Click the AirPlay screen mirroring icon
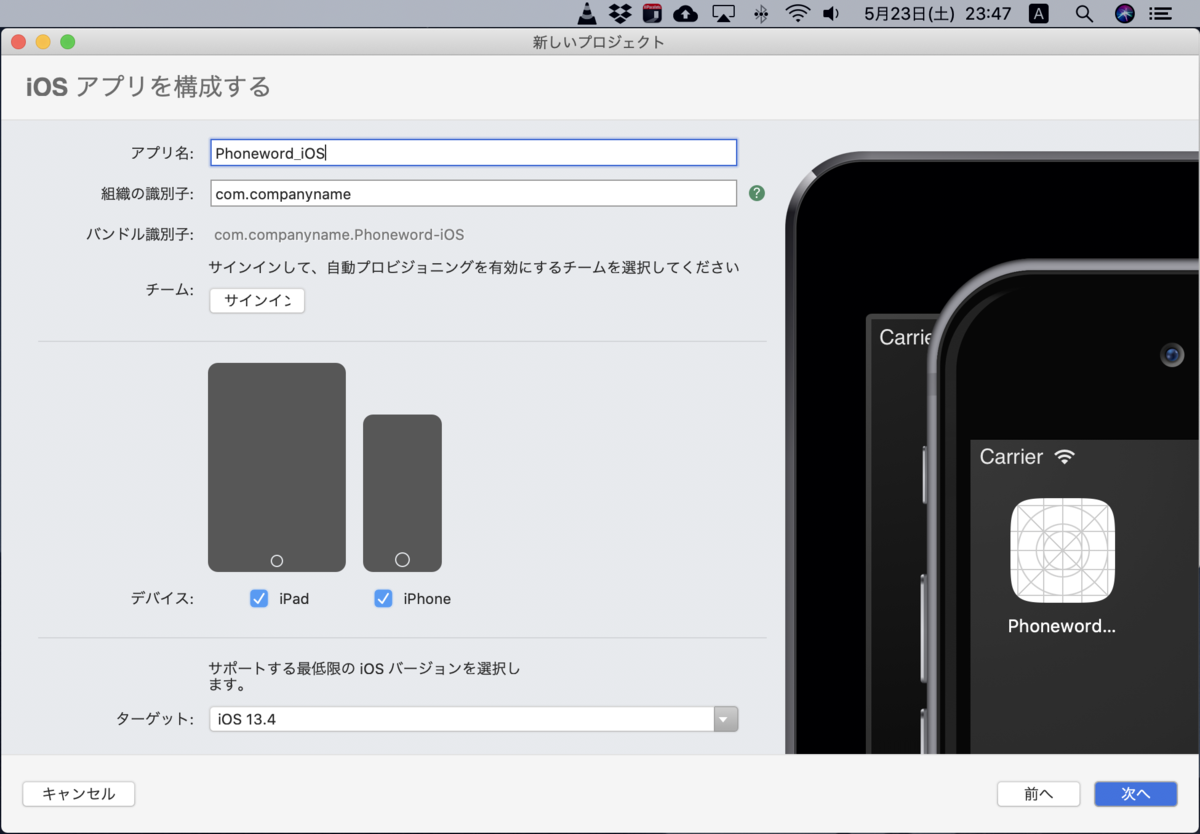 click(x=724, y=14)
